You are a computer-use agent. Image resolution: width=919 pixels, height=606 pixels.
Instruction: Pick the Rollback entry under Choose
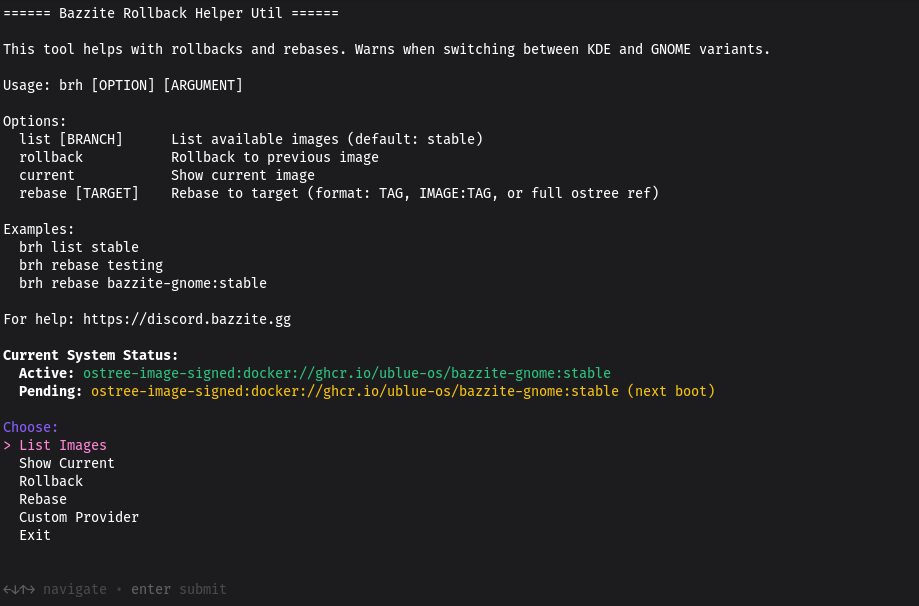[51, 481]
